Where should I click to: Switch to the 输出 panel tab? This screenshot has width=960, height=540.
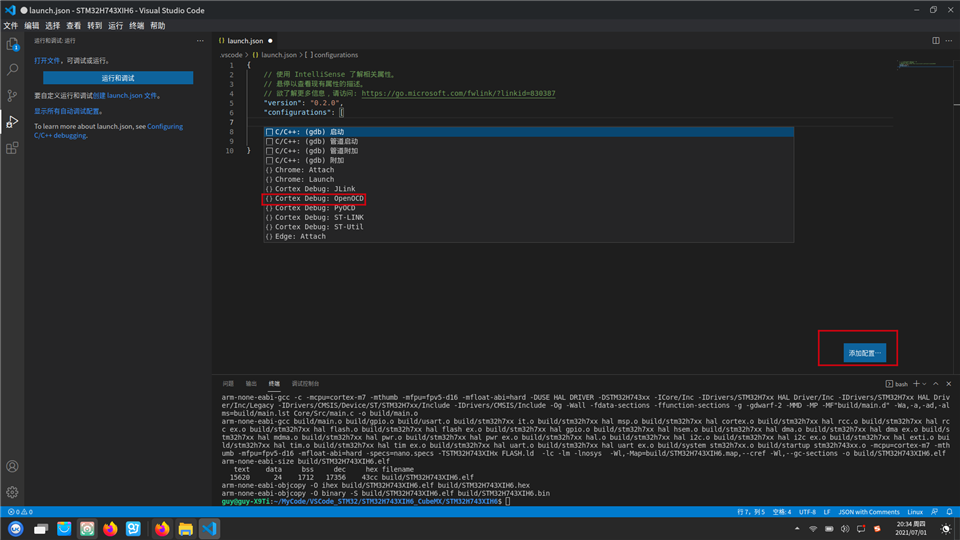251,384
